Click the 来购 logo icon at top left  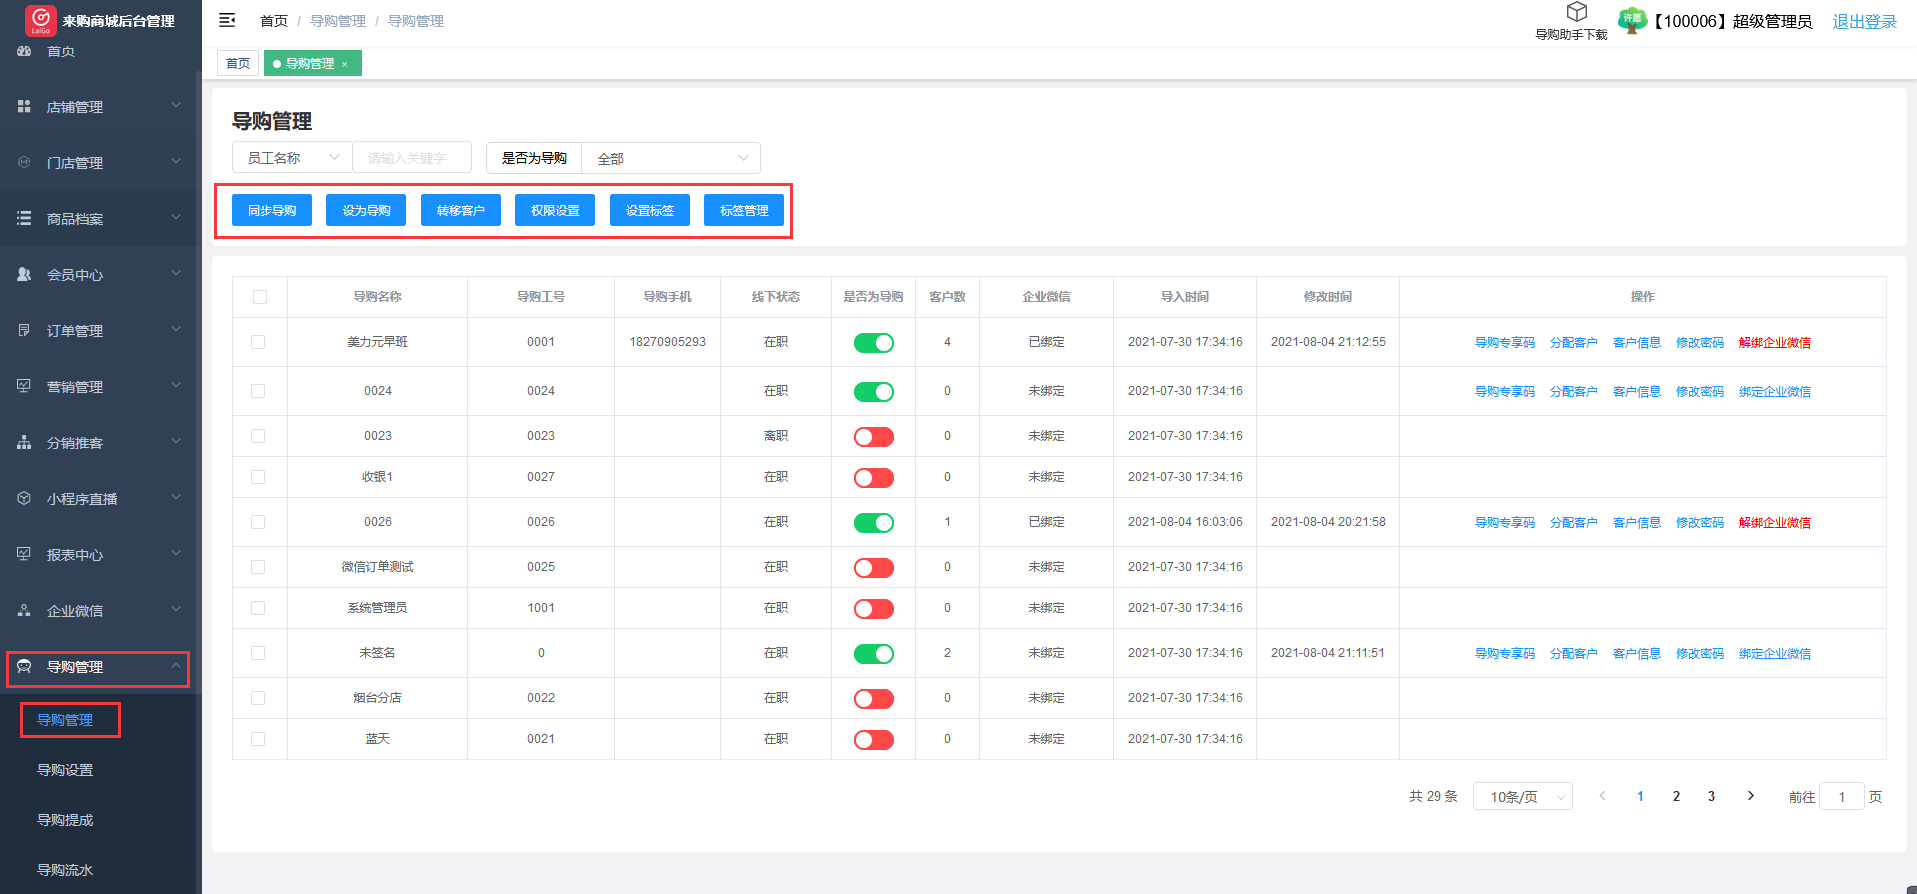pyautogui.click(x=40, y=18)
